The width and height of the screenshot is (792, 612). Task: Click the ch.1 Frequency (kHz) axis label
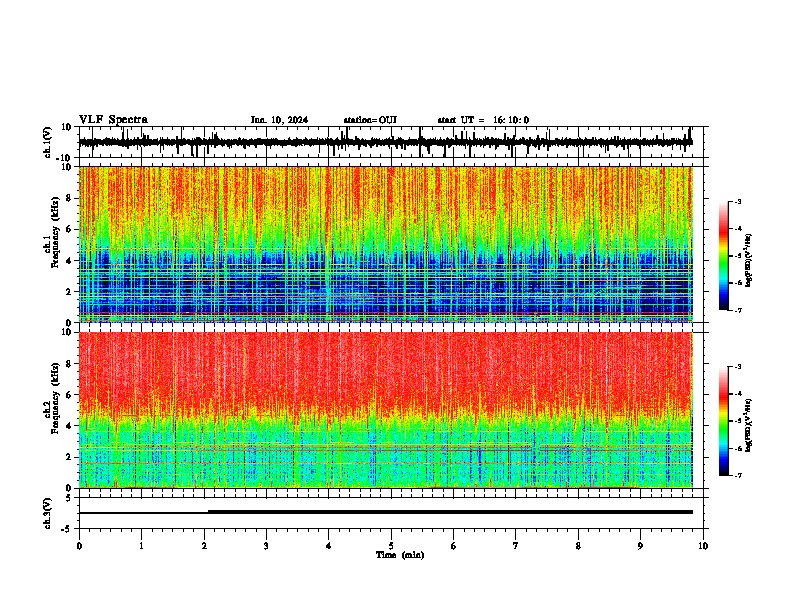[x=55, y=232]
